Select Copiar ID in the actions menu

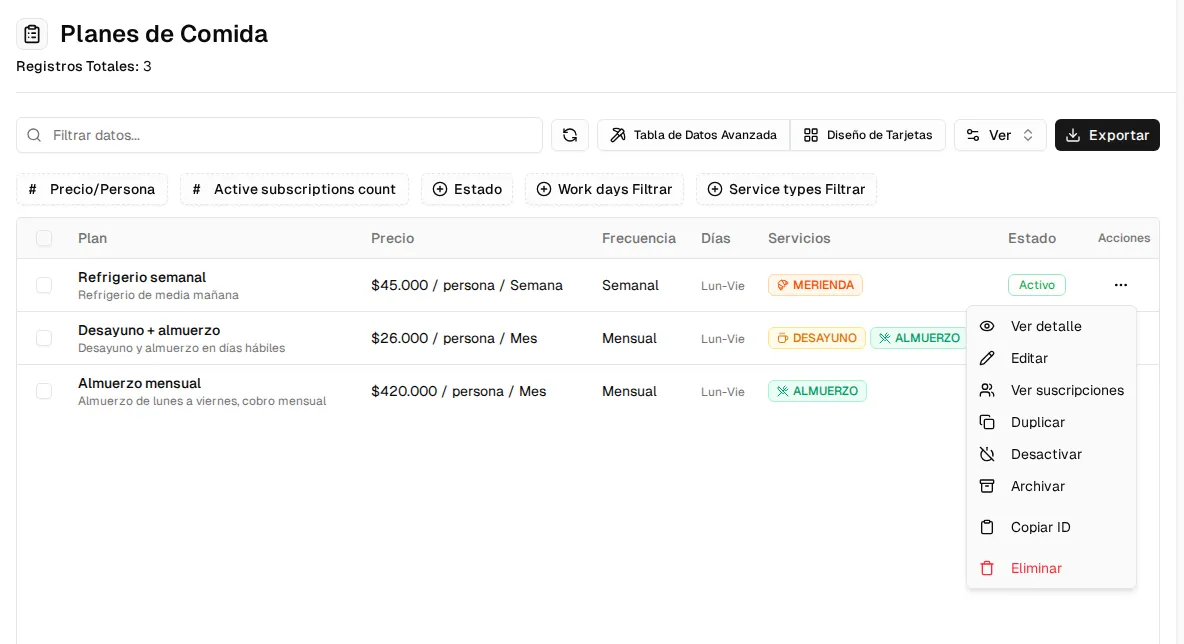(1051, 527)
